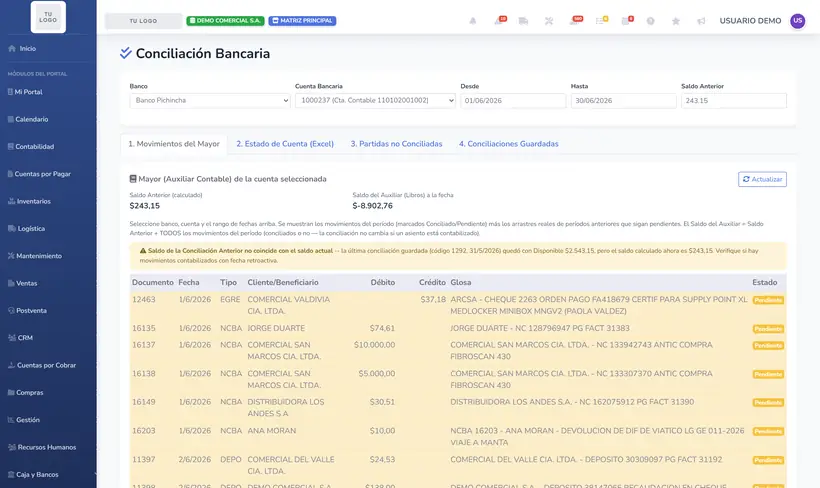Select document number 16137
The image size is (820, 488).
[144, 345]
